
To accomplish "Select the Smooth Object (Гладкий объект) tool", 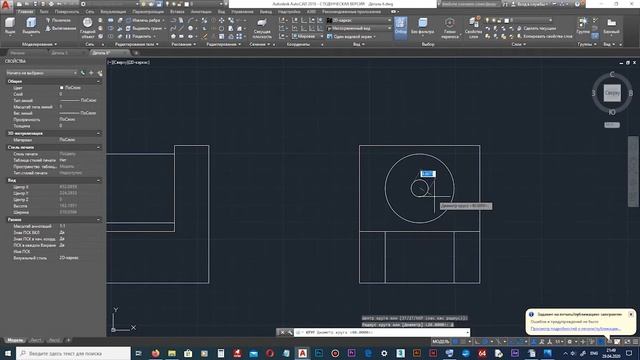I will pyautogui.click(x=87, y=29).
